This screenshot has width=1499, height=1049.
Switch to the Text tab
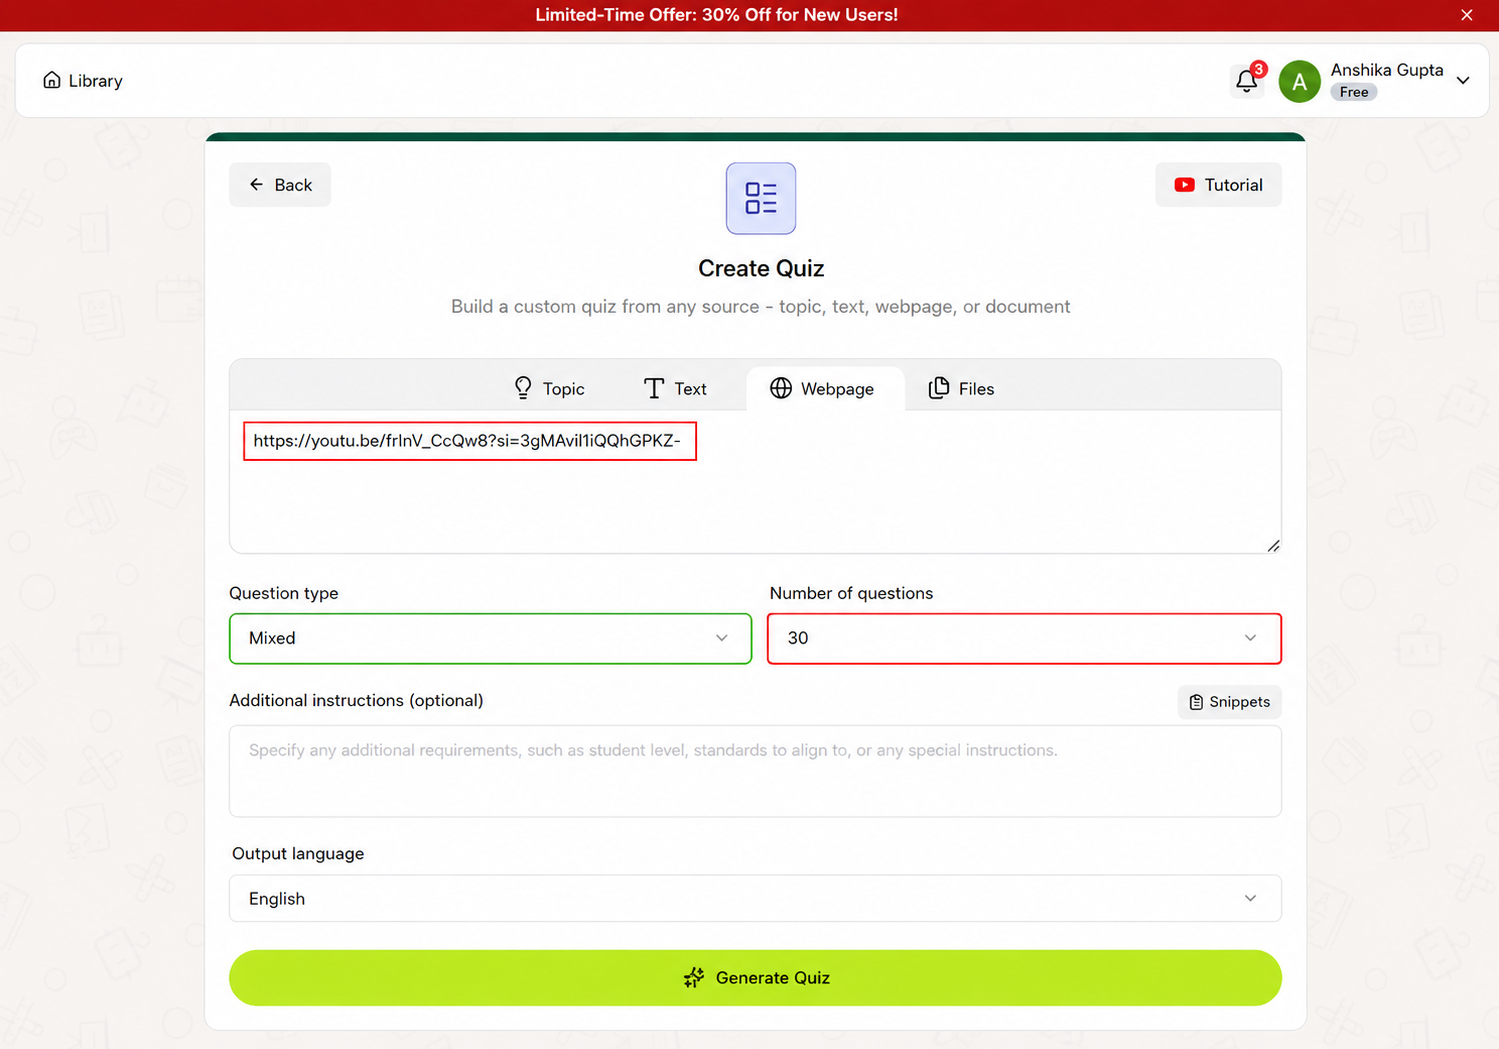point(675,388)
